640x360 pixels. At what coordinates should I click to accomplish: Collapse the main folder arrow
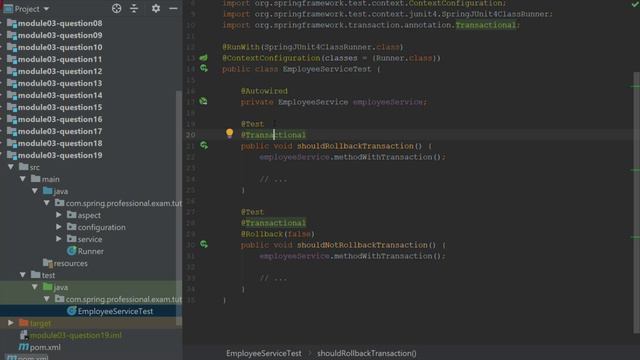[23, 179]
